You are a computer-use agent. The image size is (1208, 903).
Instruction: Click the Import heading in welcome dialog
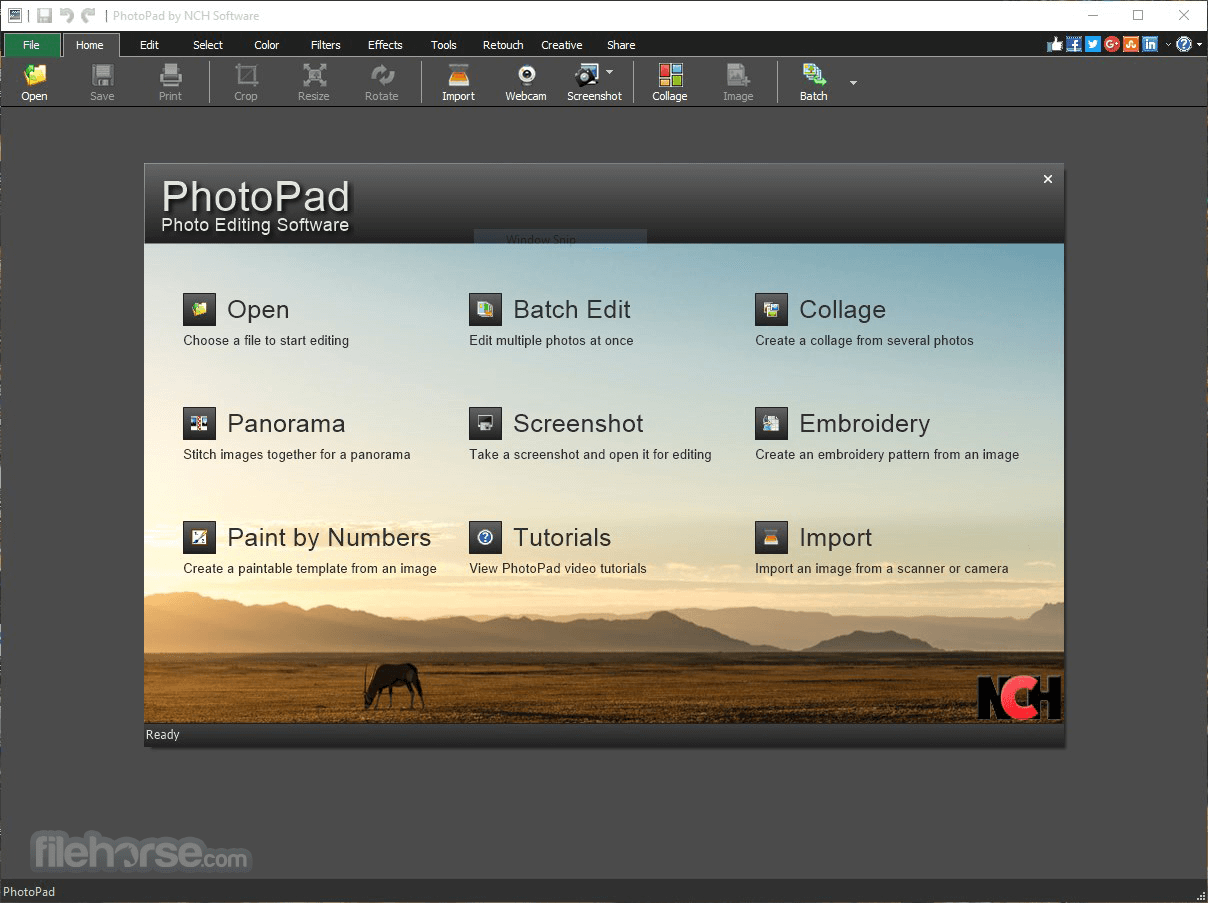(x=835, y=539)
